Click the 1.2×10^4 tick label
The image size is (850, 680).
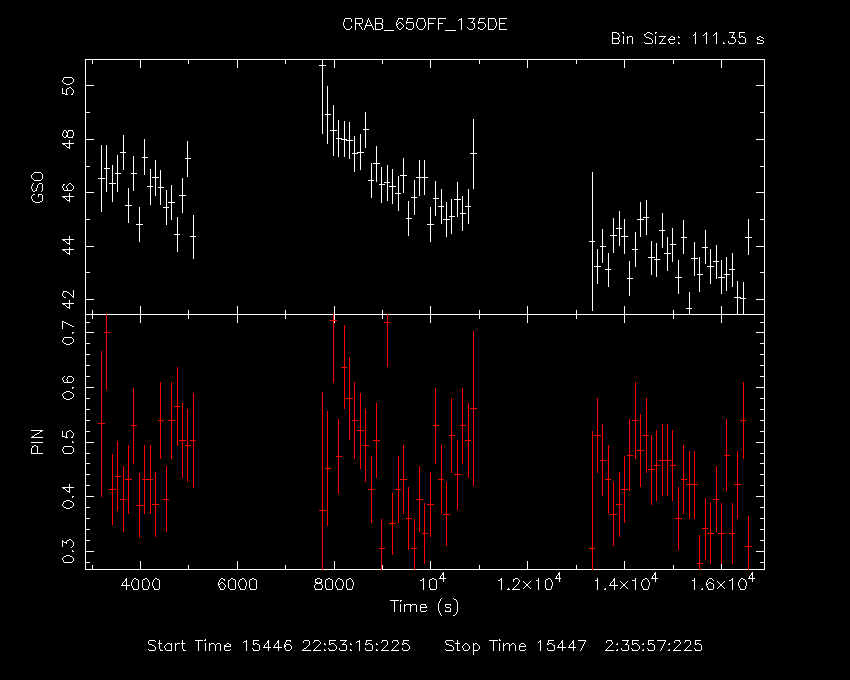(x=529, y=582)
